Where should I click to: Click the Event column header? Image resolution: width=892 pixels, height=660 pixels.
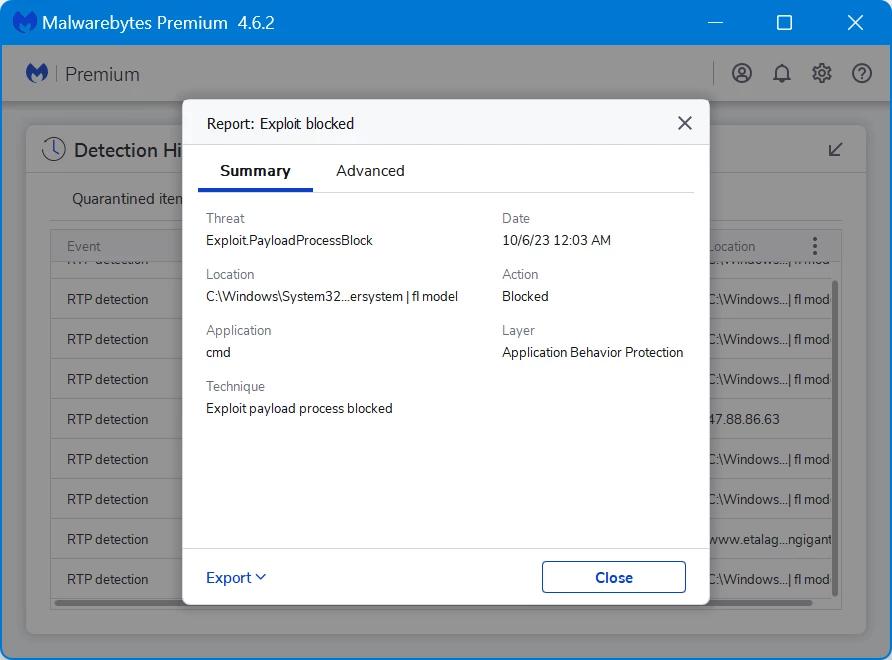(x=84, y=246)
